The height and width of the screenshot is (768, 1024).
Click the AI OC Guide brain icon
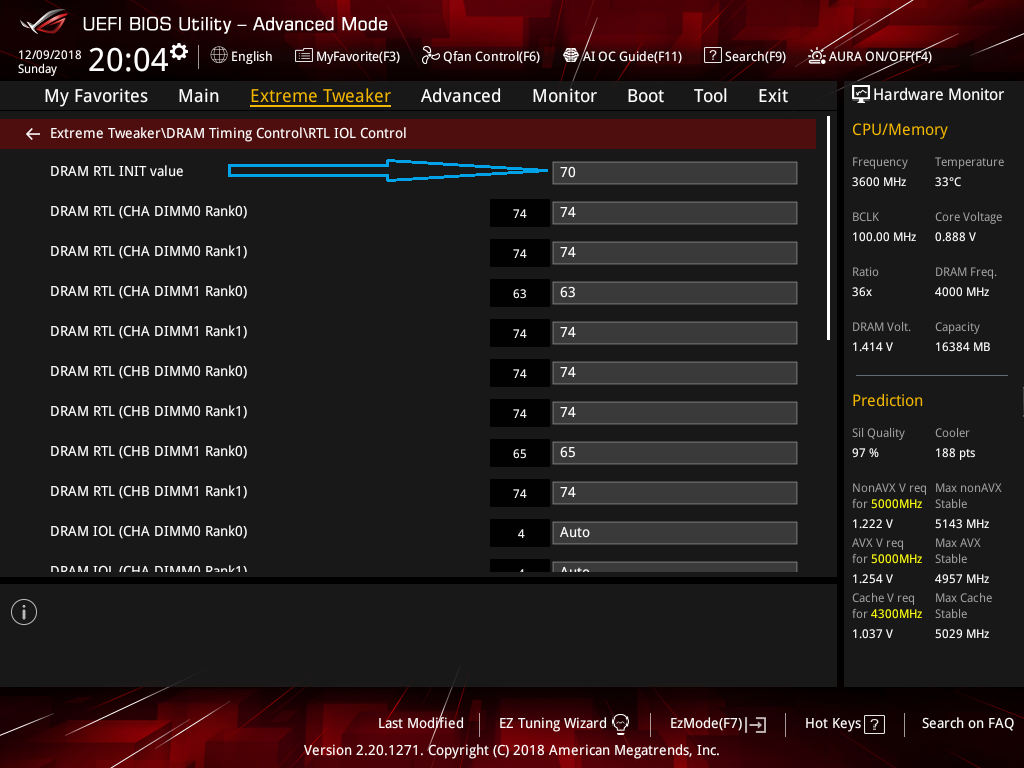point(571,56)
